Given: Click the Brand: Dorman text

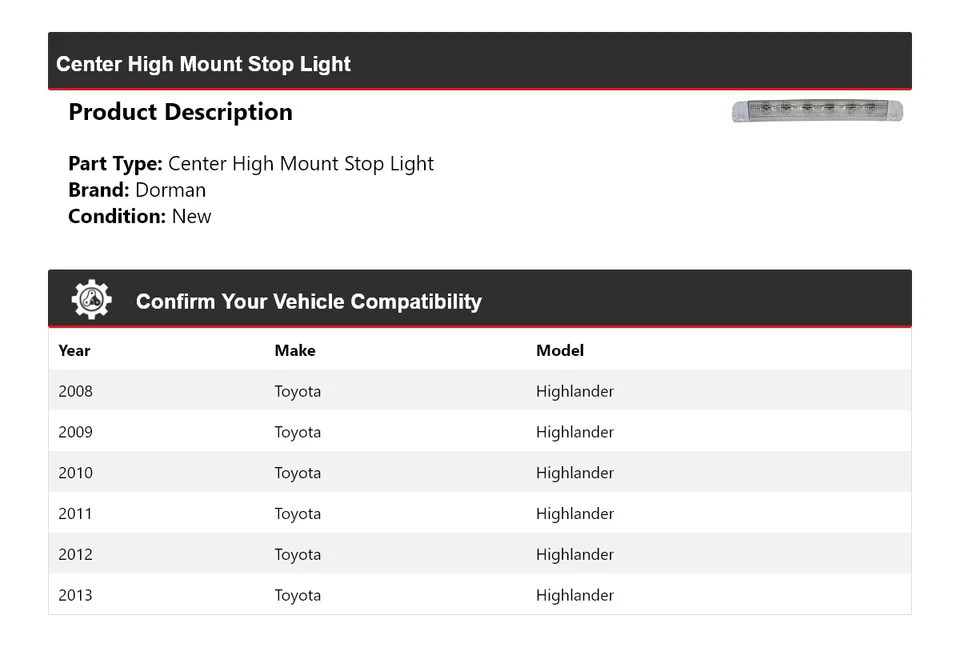Looking at the screenshot, I should click(137, 190).
